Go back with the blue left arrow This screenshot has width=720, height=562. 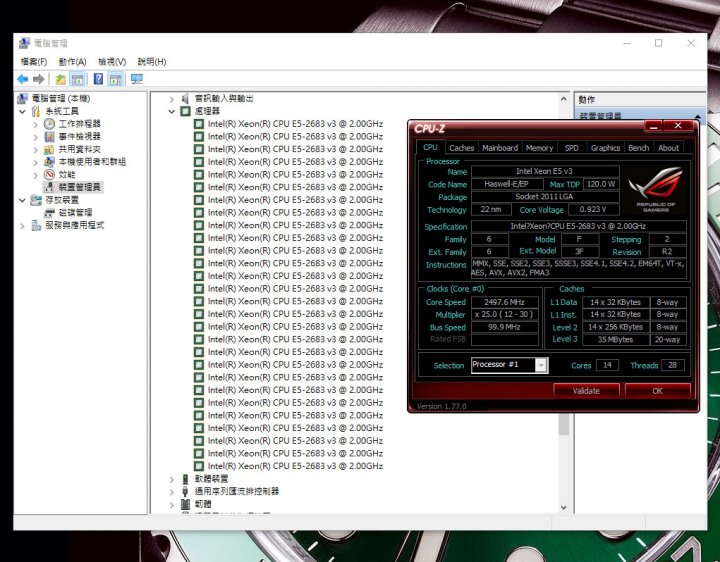(x=22, y=79)
